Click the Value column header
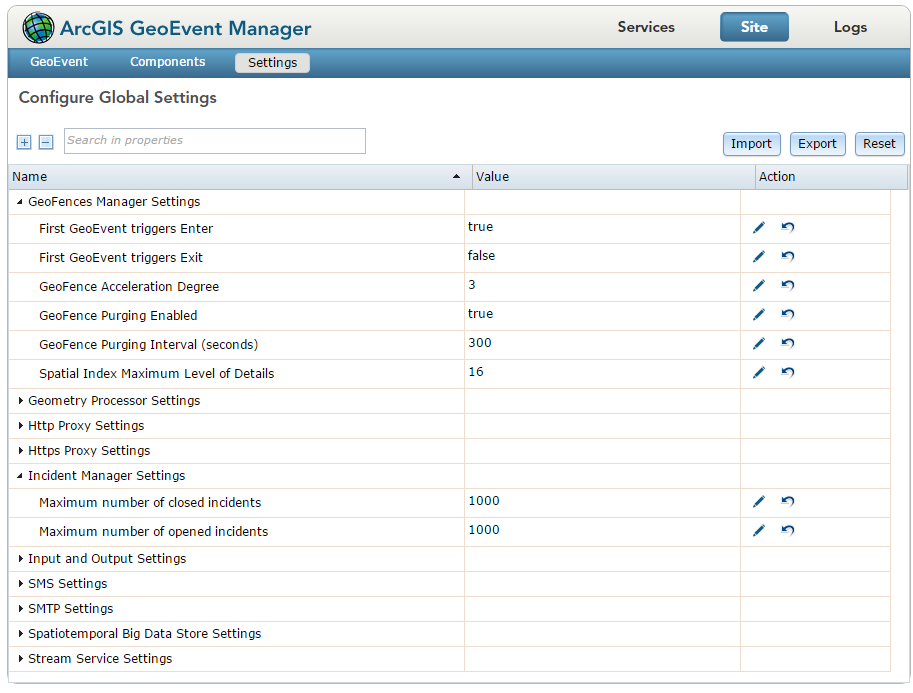Image resolution: width=913 pixels, height=693 pixels. 614,177
